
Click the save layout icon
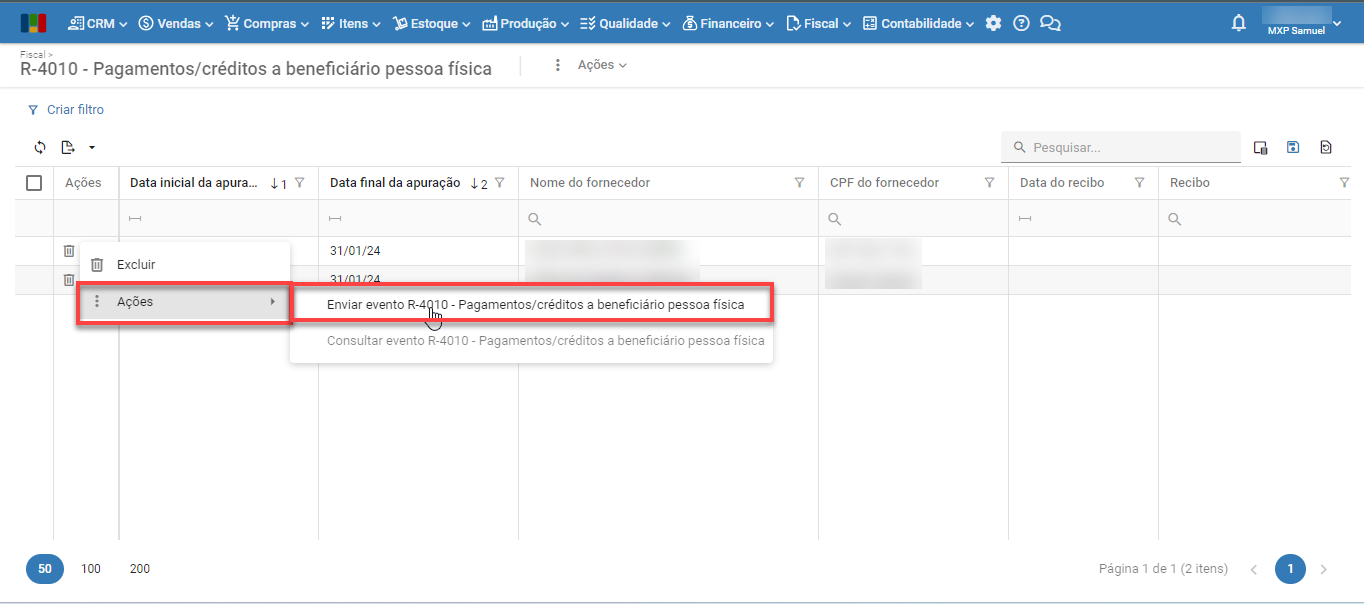click(1293, 147)
